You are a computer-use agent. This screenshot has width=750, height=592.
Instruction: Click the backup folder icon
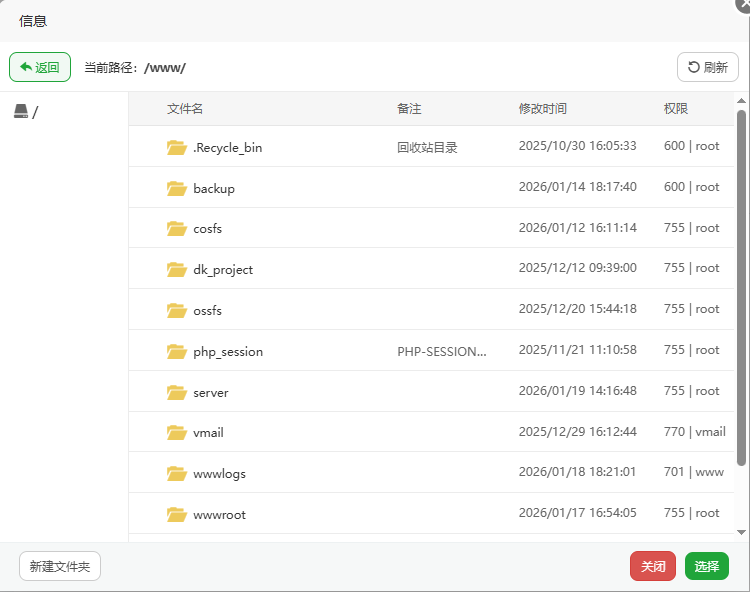(x=176, y=188)
